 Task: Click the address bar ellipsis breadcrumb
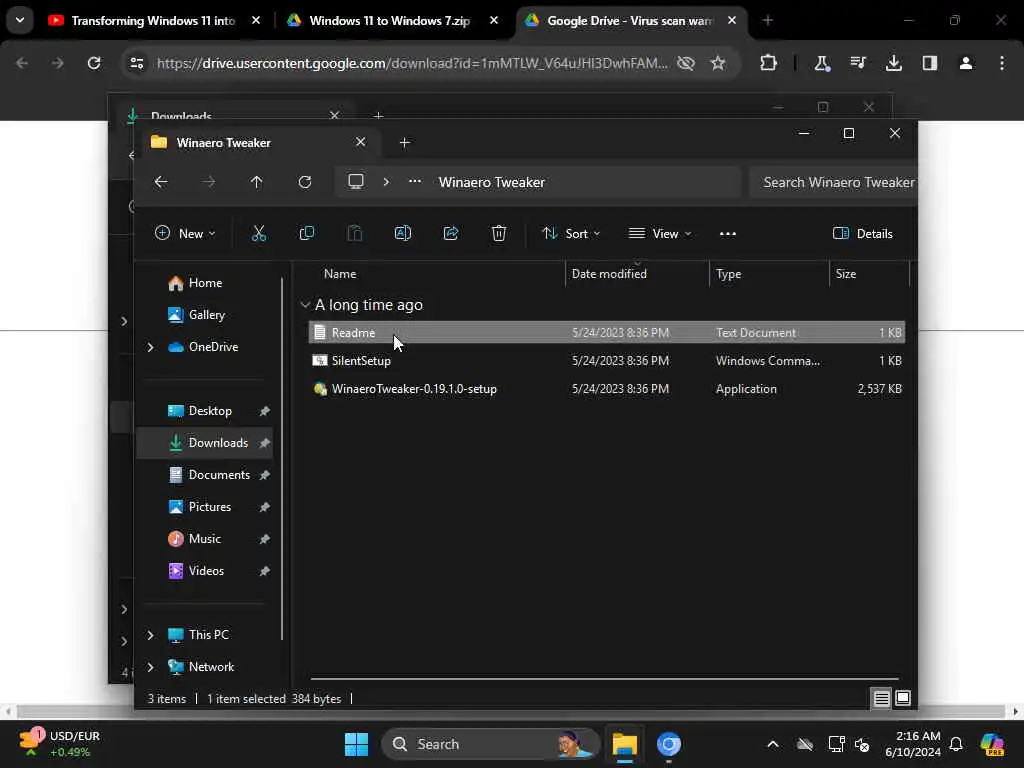click(x=415, y=182)
